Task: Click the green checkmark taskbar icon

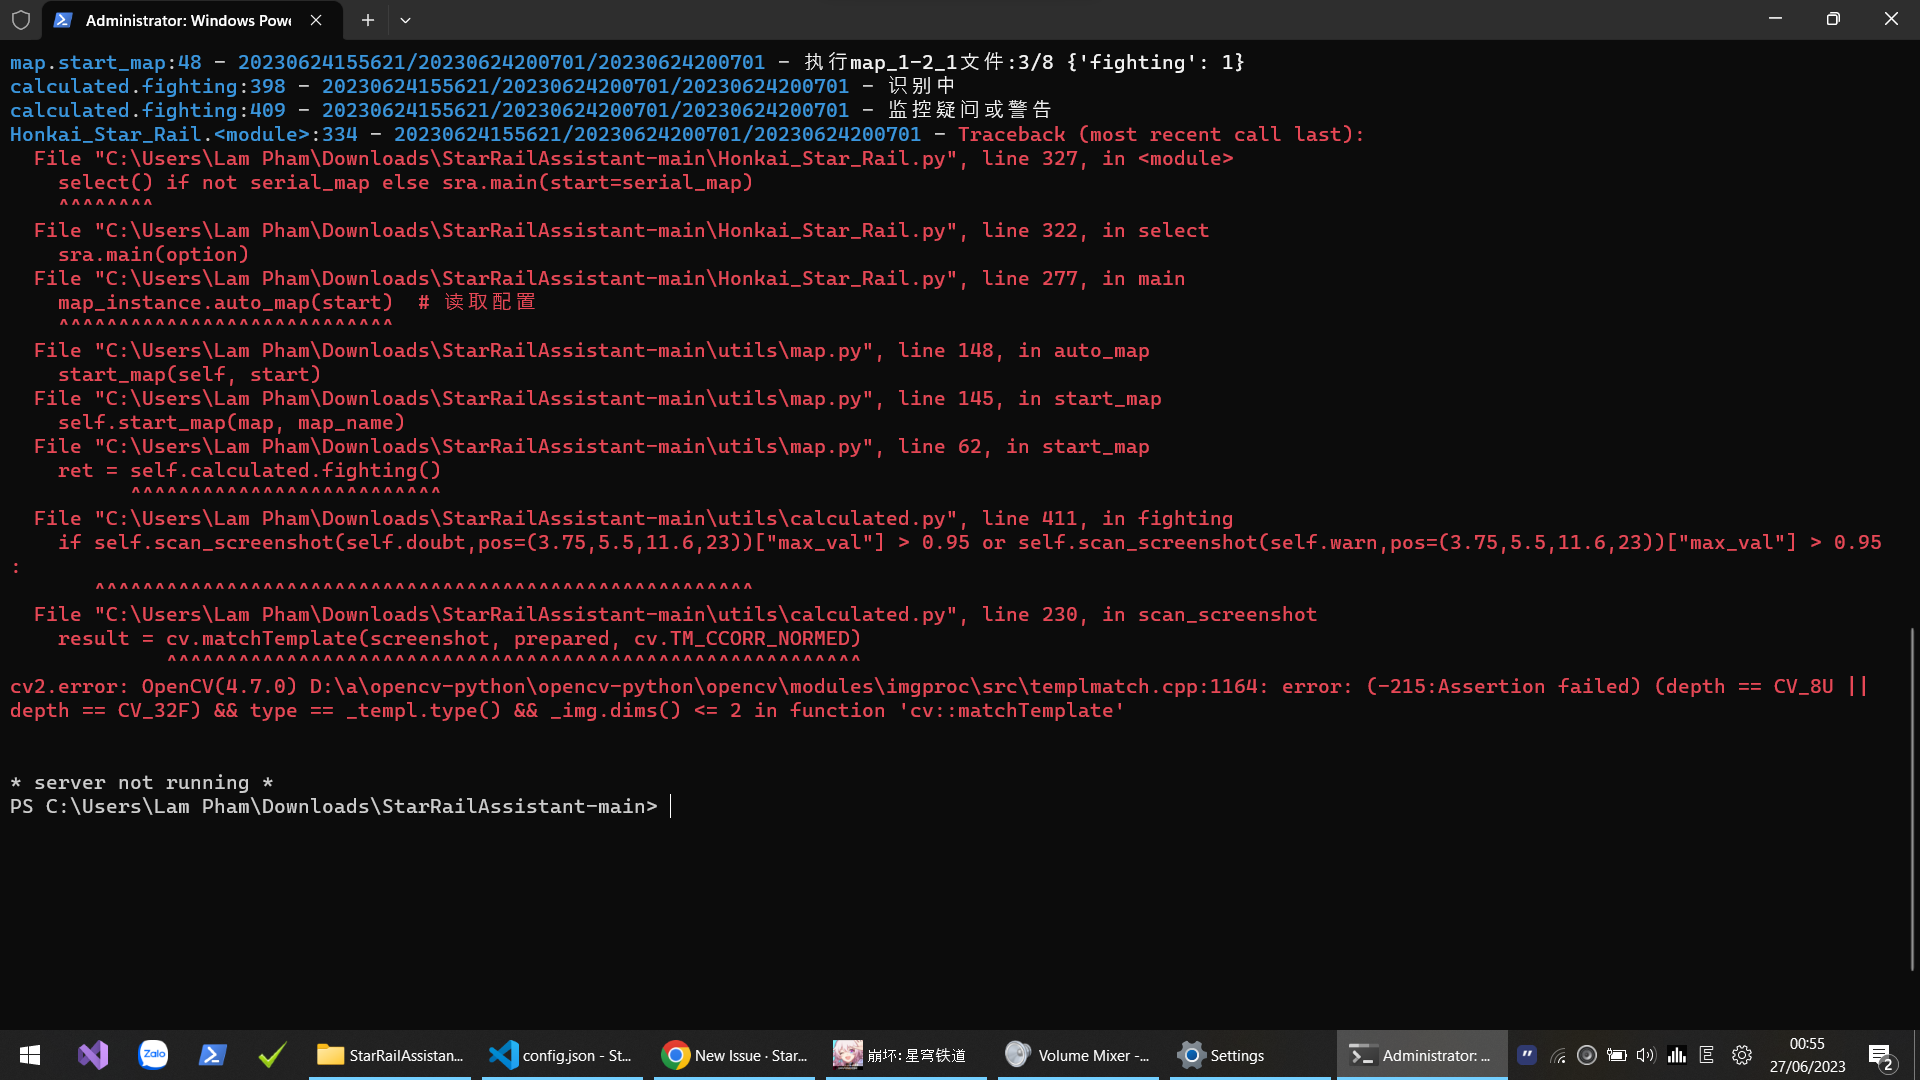Action: tap(271, 1054)
